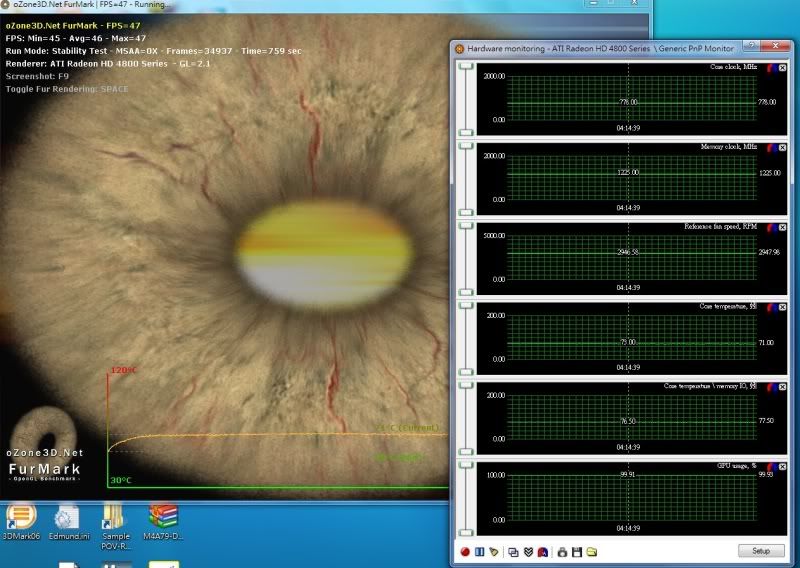Image resolution: width=800 pixels, height=568 pixels.
Task: Click the help question mark in monitoring title bar
Action: click(x=751, y=46)
